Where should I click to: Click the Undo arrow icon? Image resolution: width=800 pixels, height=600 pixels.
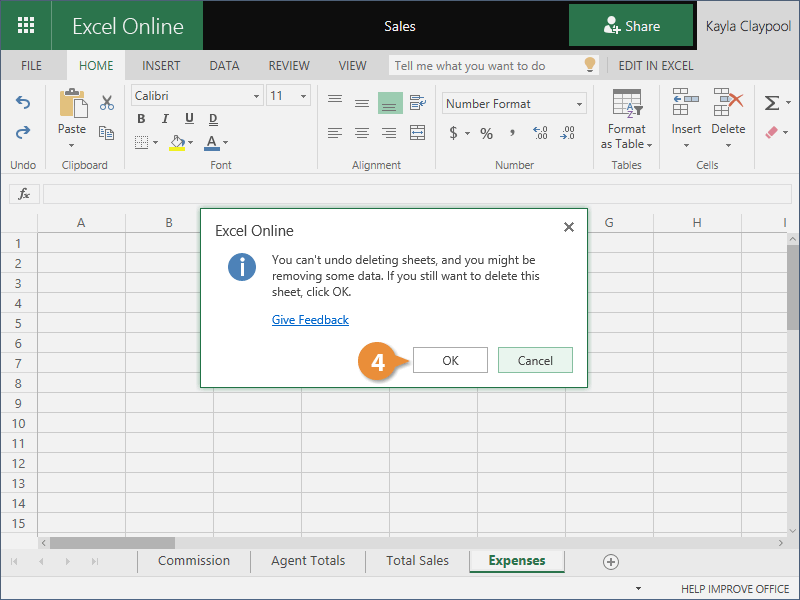23,103
